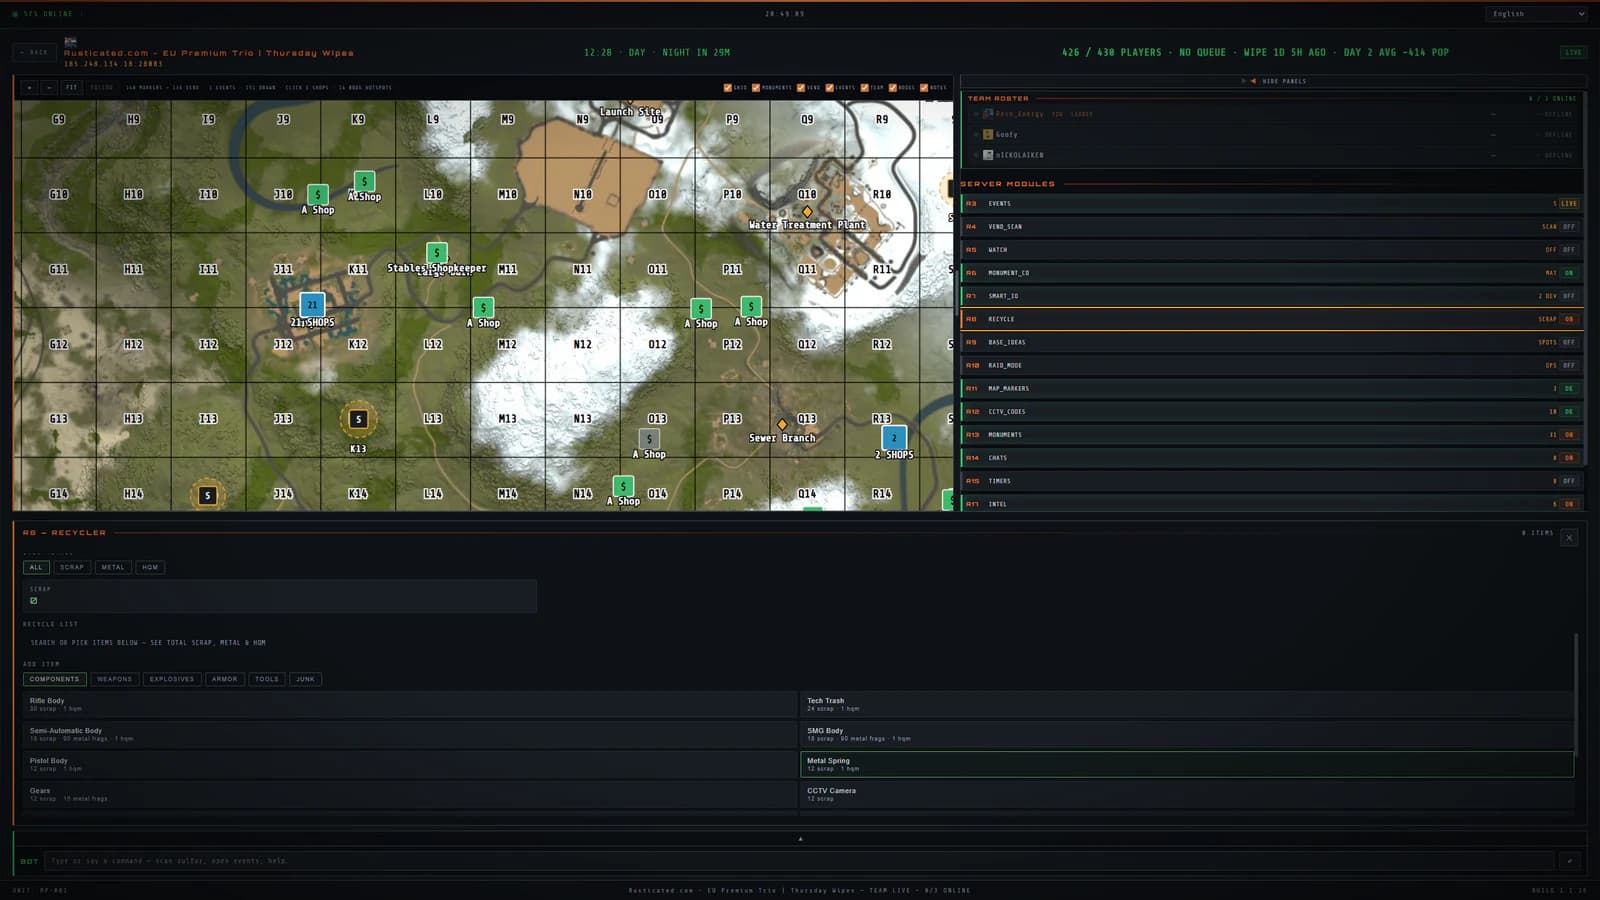Expand the EVENTS server module row

[x=1272, y=203]
